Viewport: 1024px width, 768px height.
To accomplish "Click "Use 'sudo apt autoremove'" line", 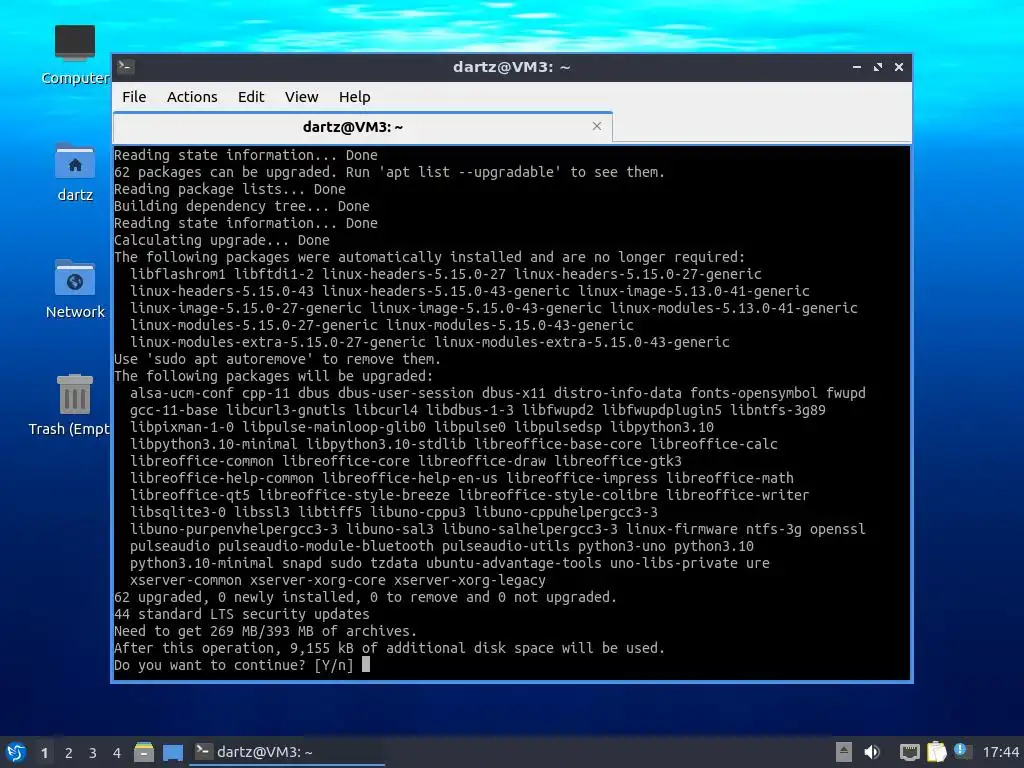I will 278,359.
